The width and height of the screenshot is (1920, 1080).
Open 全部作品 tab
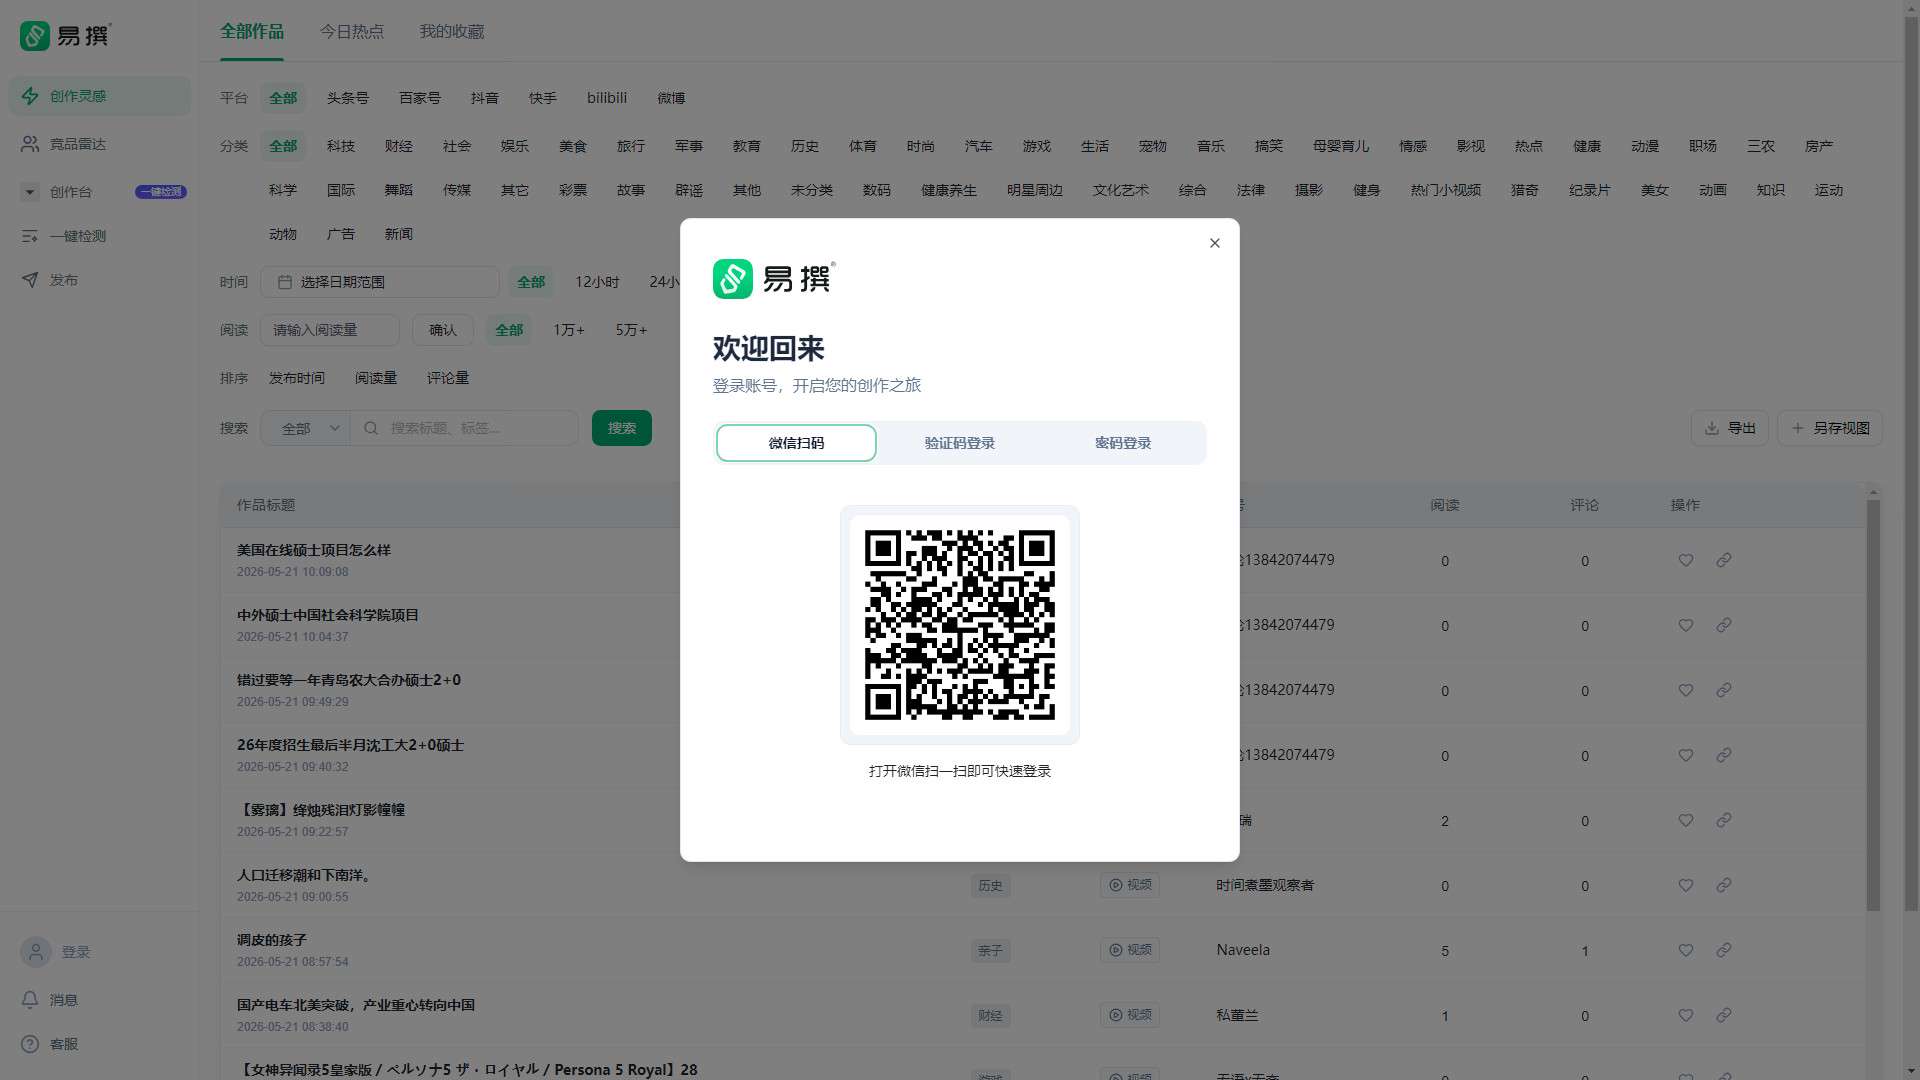click(x=252, y=32)
